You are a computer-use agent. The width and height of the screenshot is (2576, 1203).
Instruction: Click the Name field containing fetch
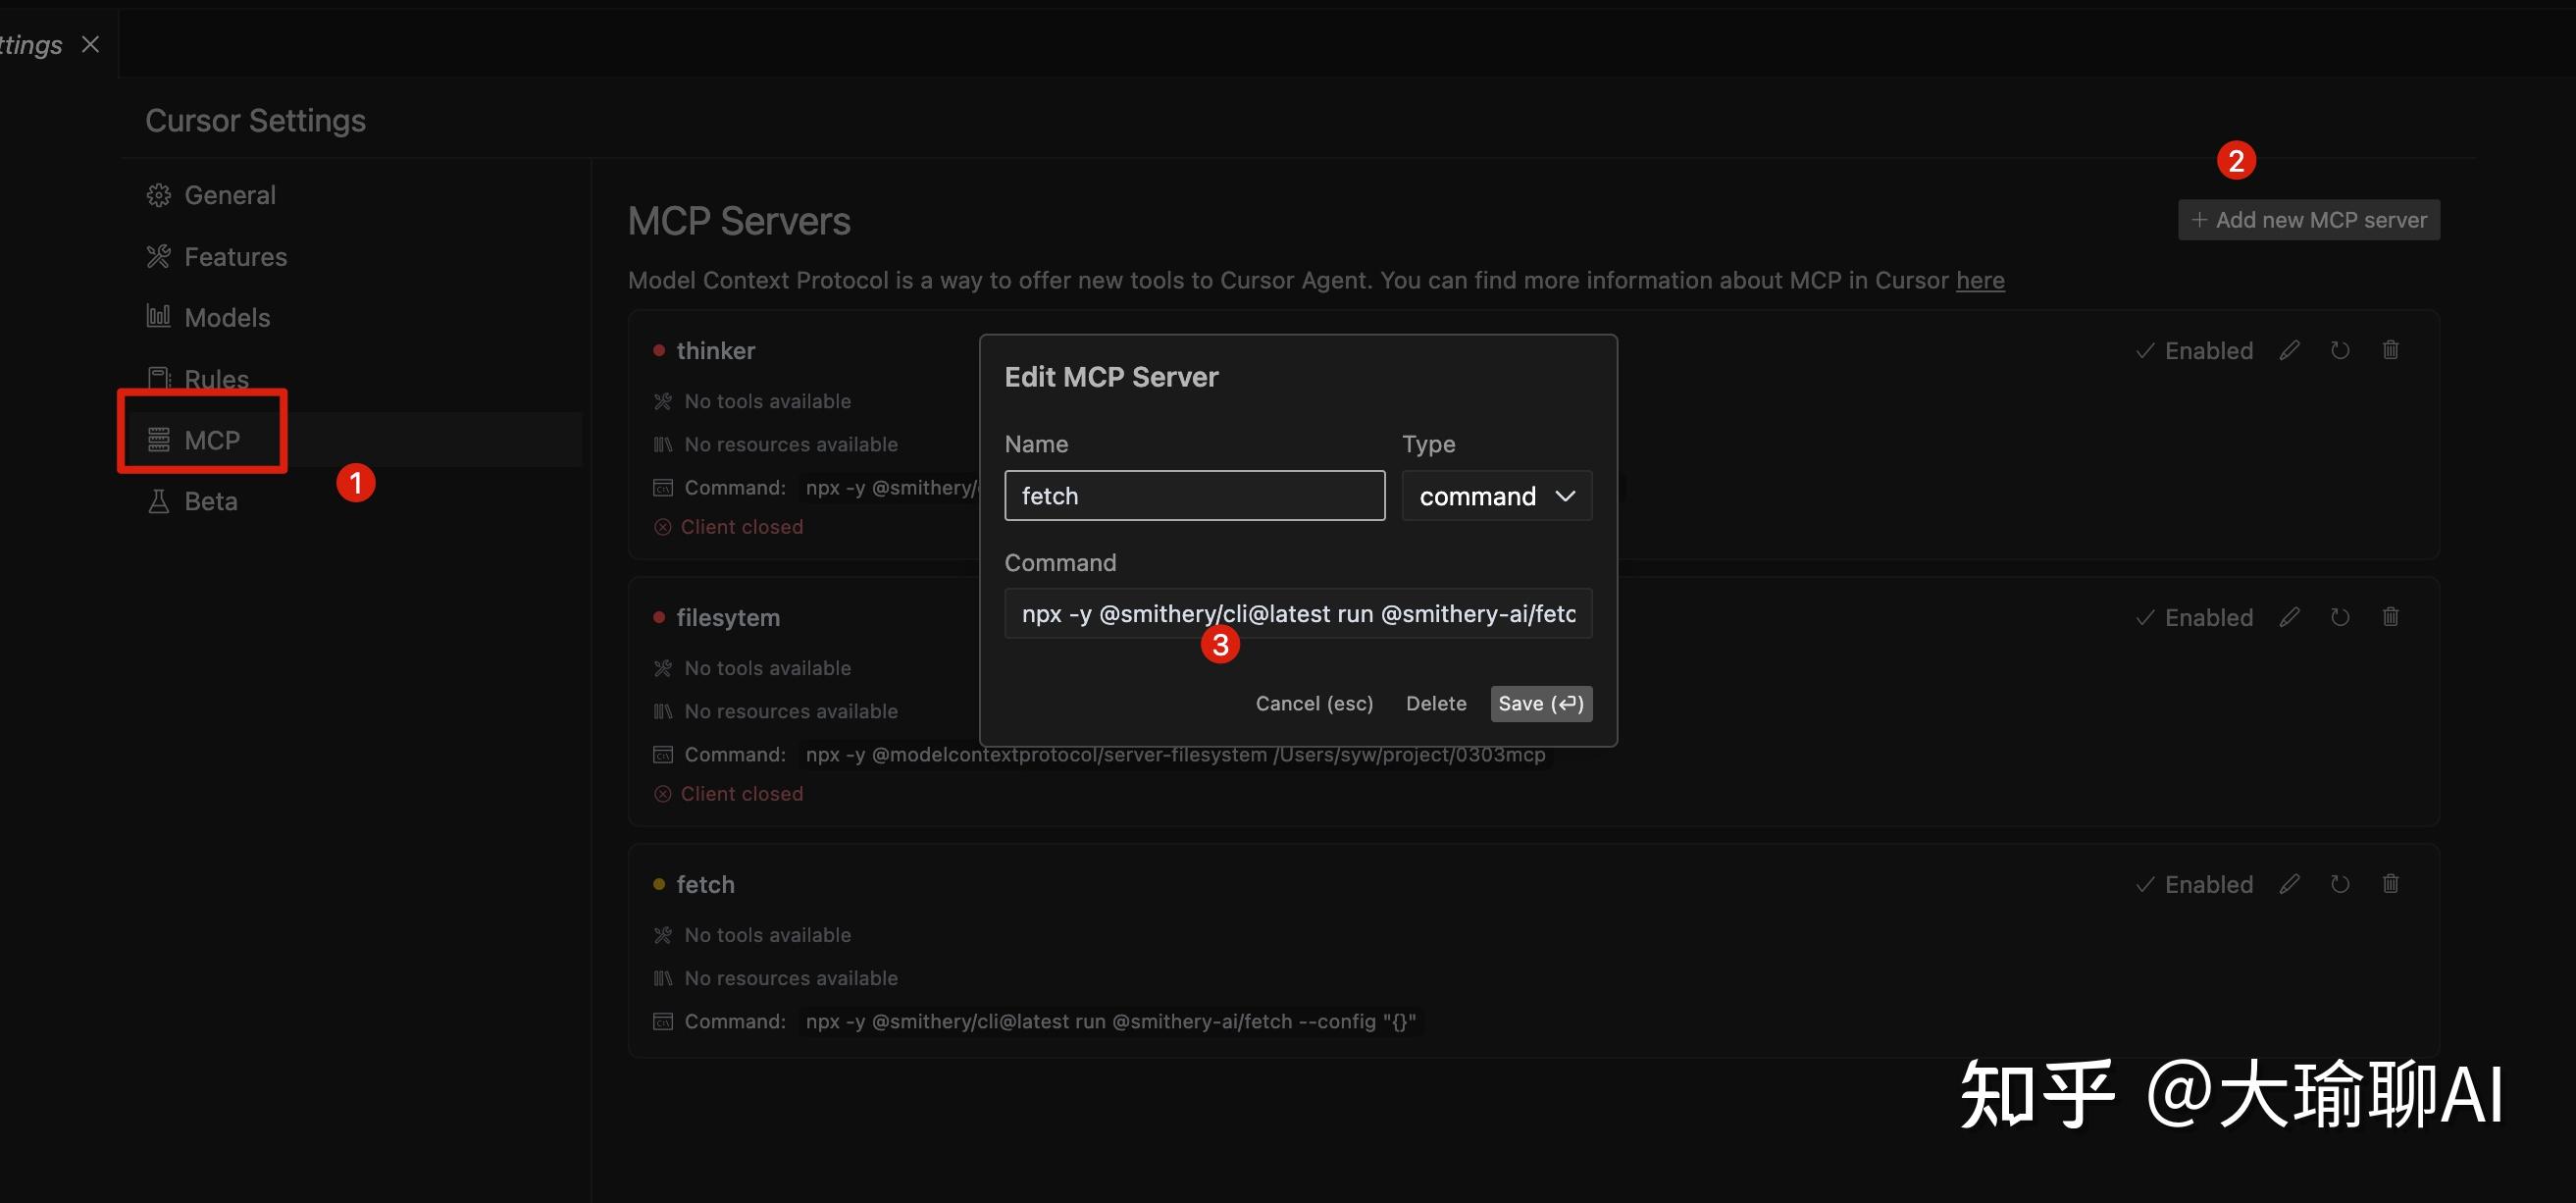1194,496
